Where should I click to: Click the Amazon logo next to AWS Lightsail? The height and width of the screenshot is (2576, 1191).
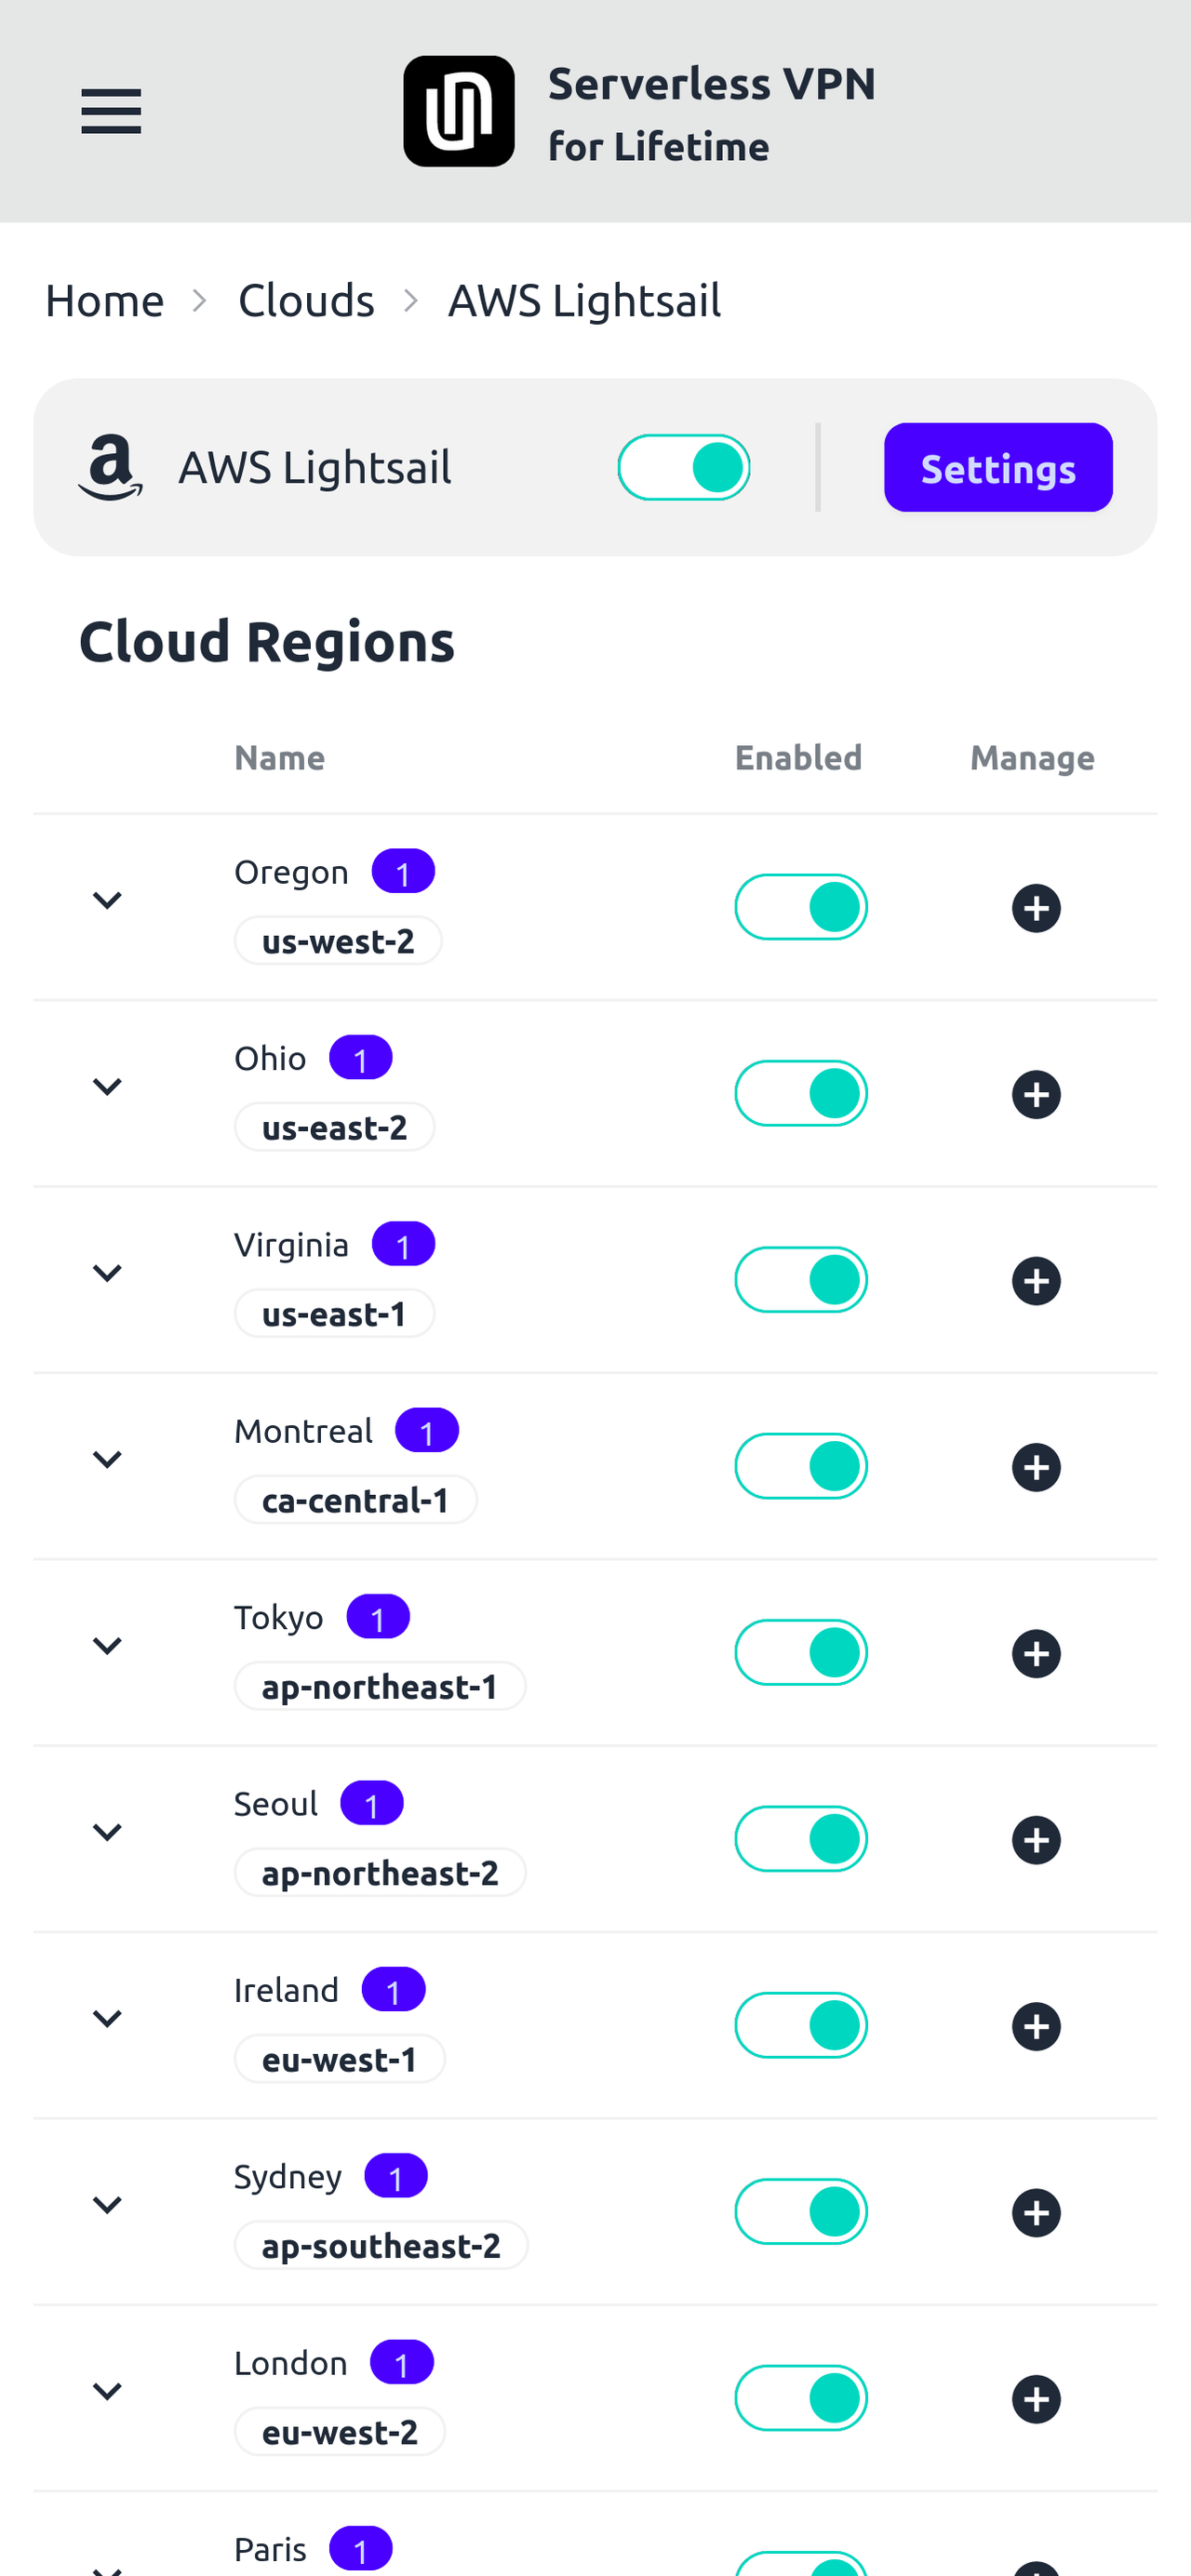110,467
